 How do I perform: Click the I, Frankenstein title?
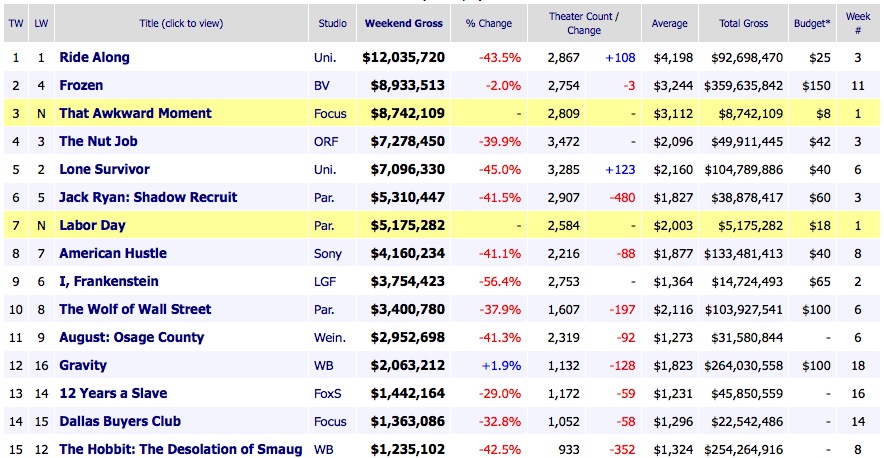click(x=108, y=282)
